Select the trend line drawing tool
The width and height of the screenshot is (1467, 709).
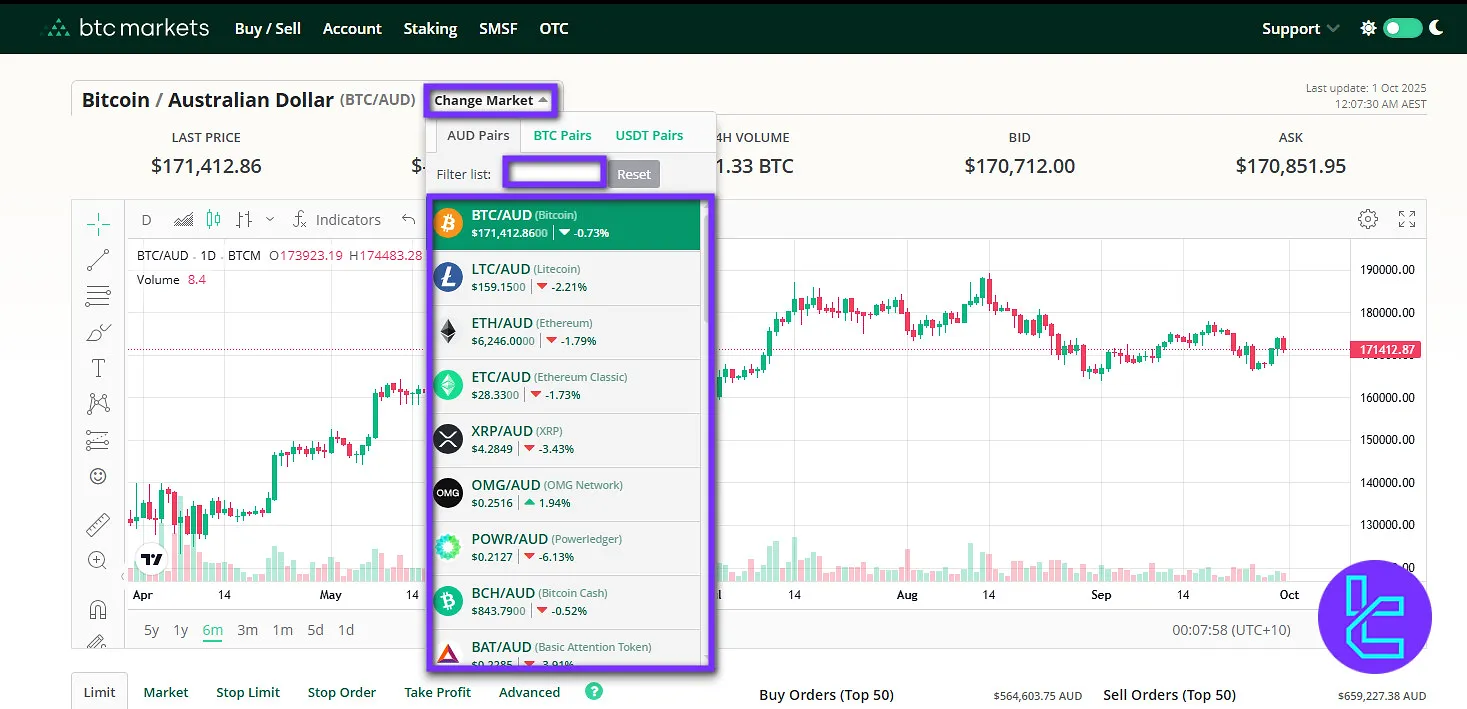[97, 260]
